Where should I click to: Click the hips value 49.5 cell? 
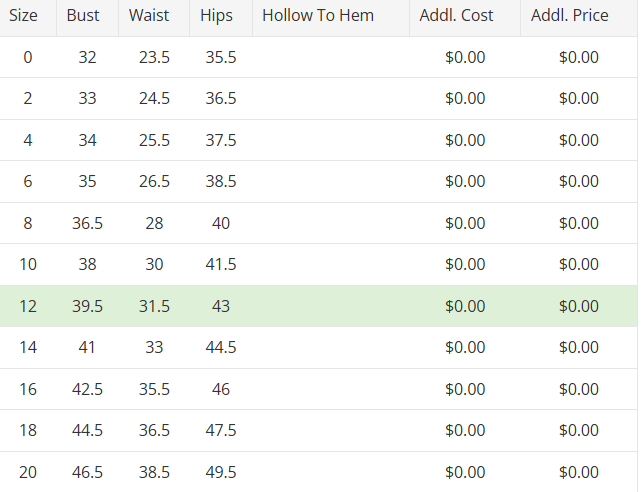click(x=221, y=472)
